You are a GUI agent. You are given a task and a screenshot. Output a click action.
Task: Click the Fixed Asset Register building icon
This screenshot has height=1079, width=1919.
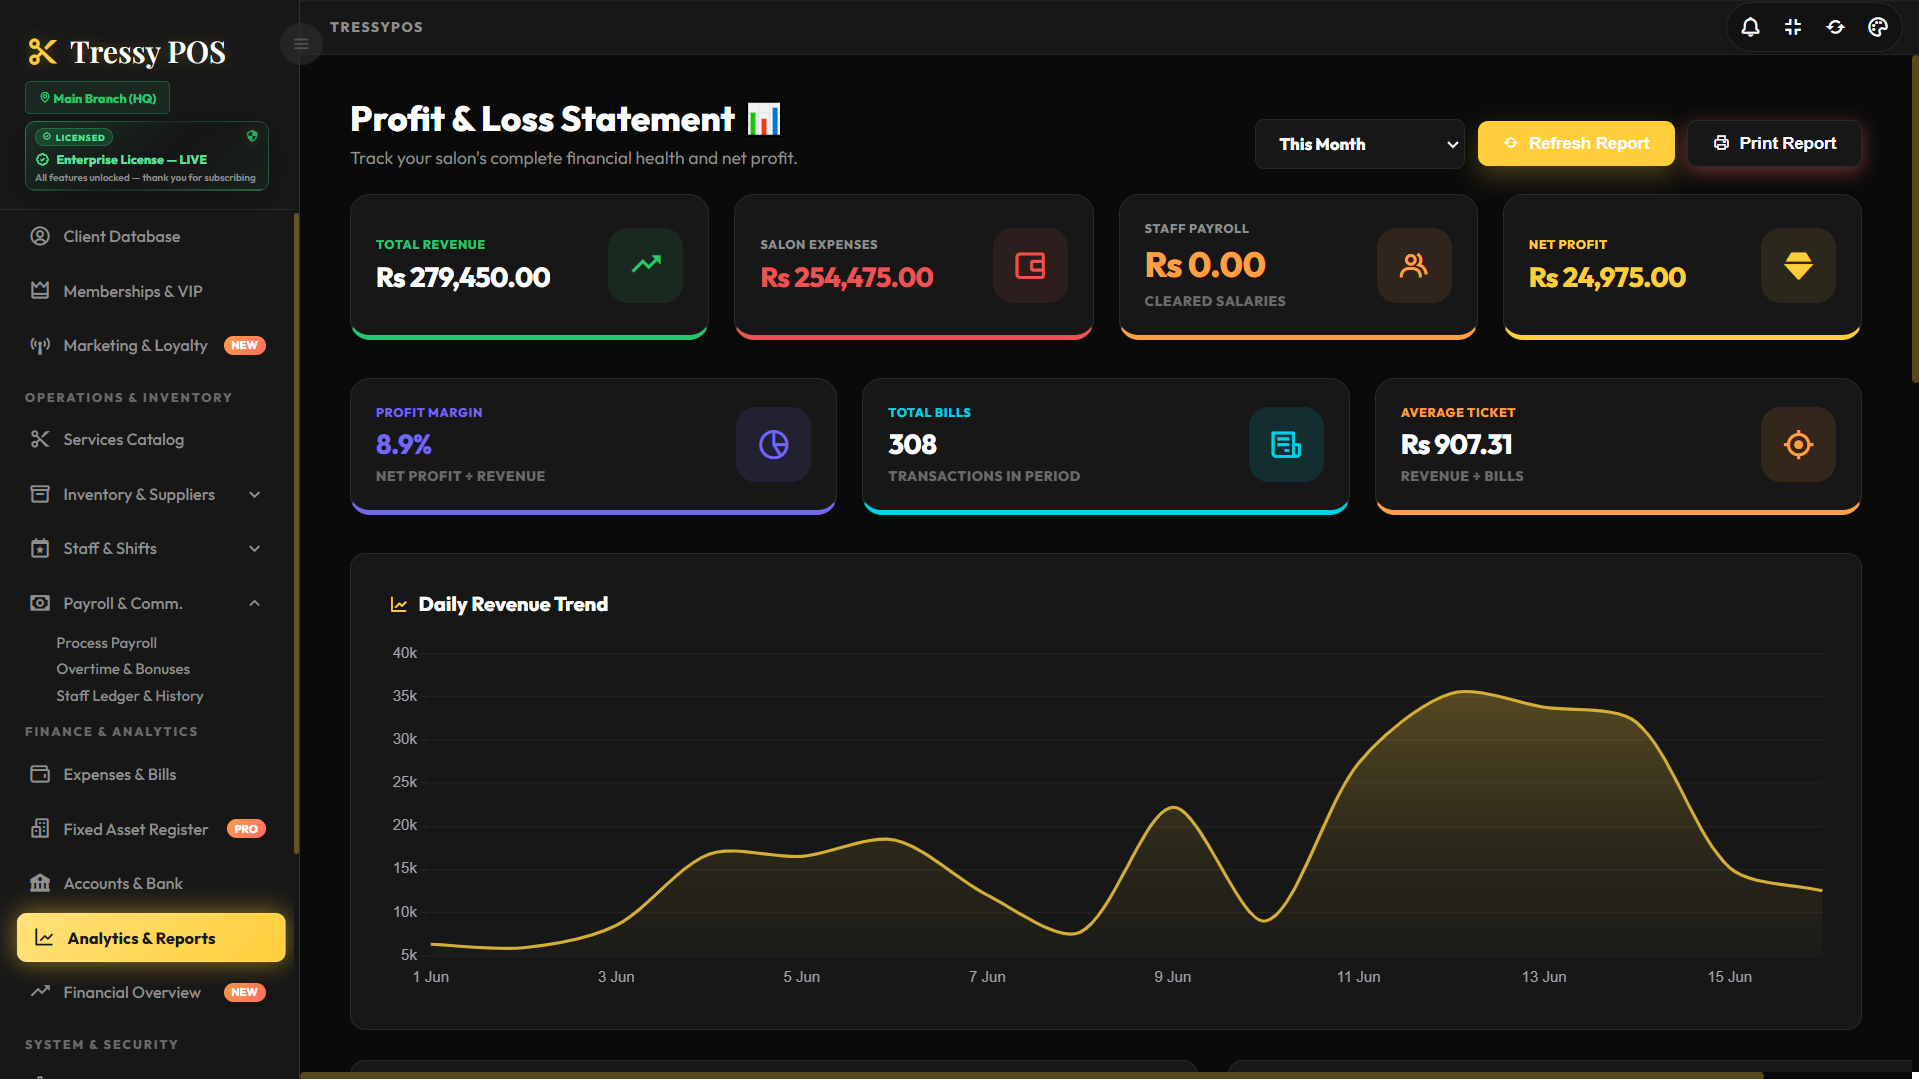tap(40, 829)
